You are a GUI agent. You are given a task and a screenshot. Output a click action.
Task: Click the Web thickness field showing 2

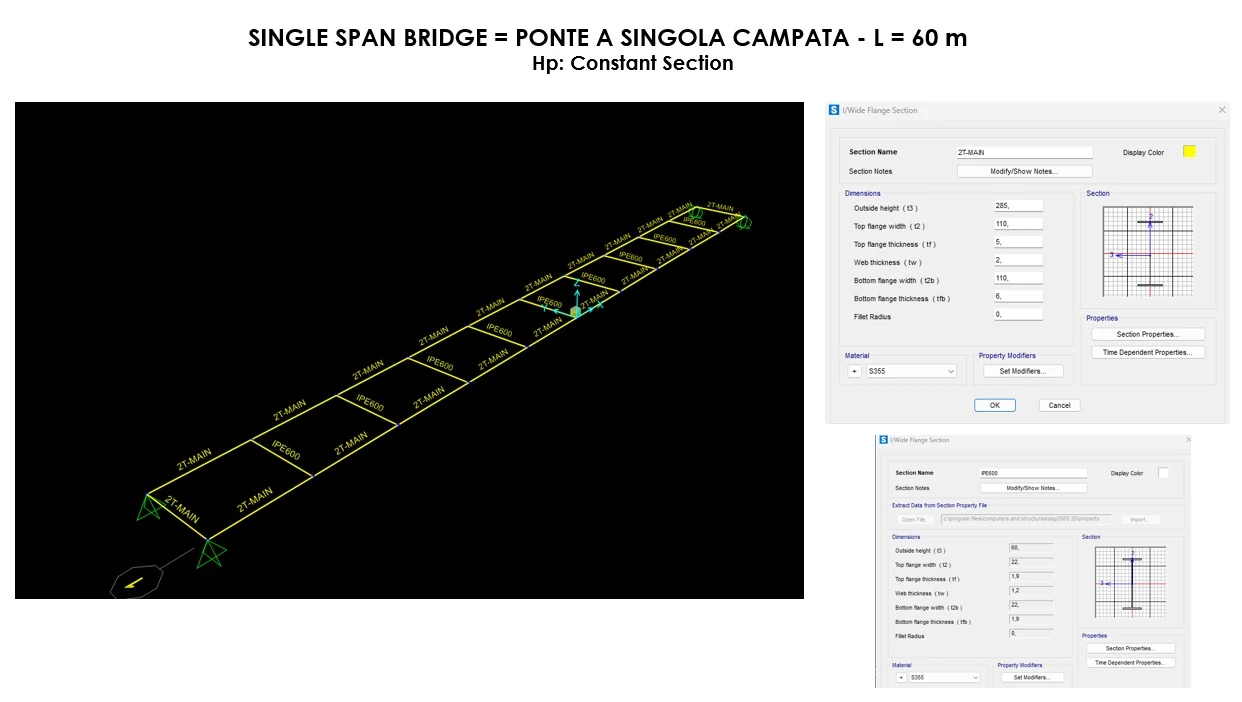tap(1018, 260)
